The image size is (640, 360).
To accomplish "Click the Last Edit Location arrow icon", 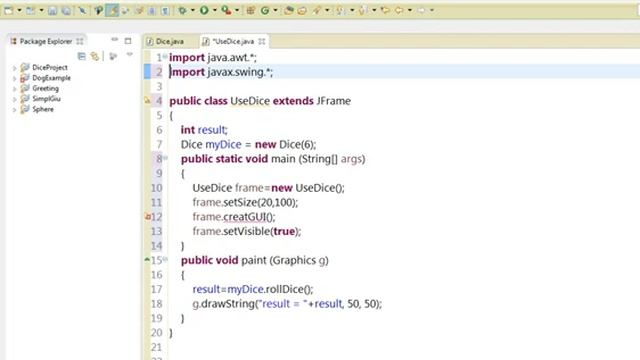I will (x=385, y=10).
